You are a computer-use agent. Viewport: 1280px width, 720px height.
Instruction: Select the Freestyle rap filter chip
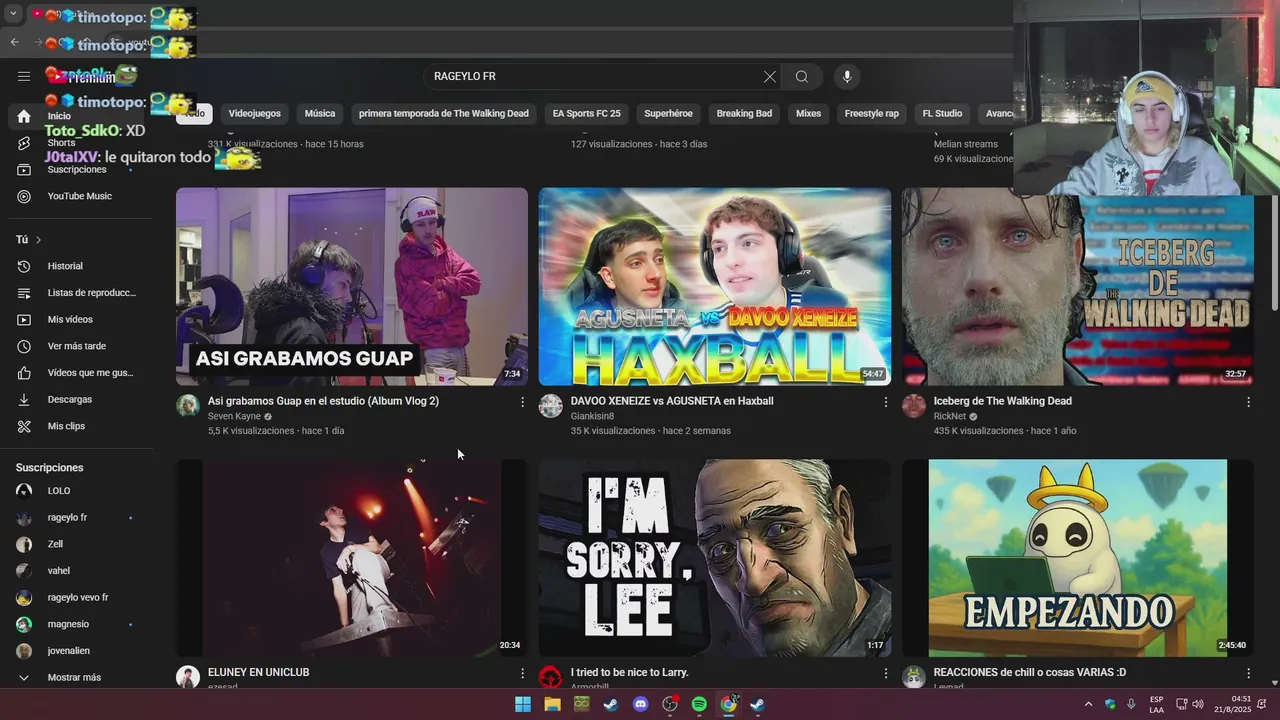872,114
